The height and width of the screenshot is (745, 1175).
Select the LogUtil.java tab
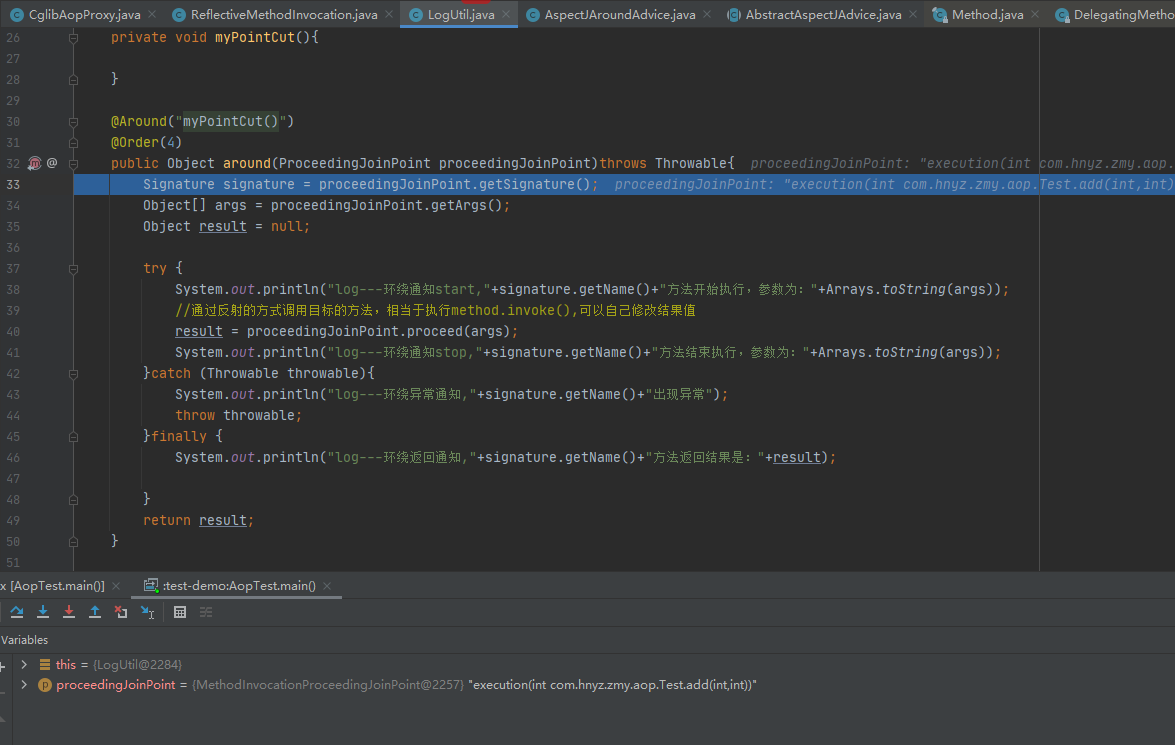(461, 14)
